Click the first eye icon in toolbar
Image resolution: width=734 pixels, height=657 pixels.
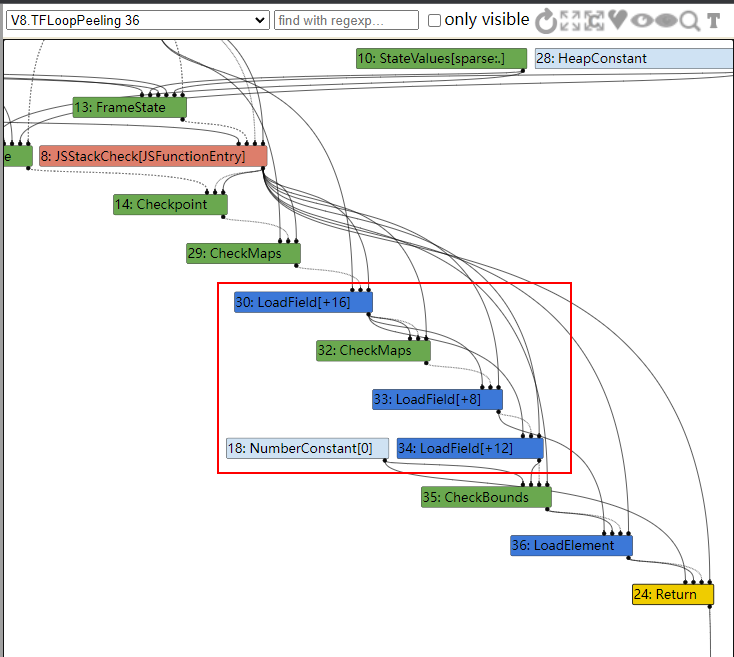pyautogui.click(x=641, y=21)
